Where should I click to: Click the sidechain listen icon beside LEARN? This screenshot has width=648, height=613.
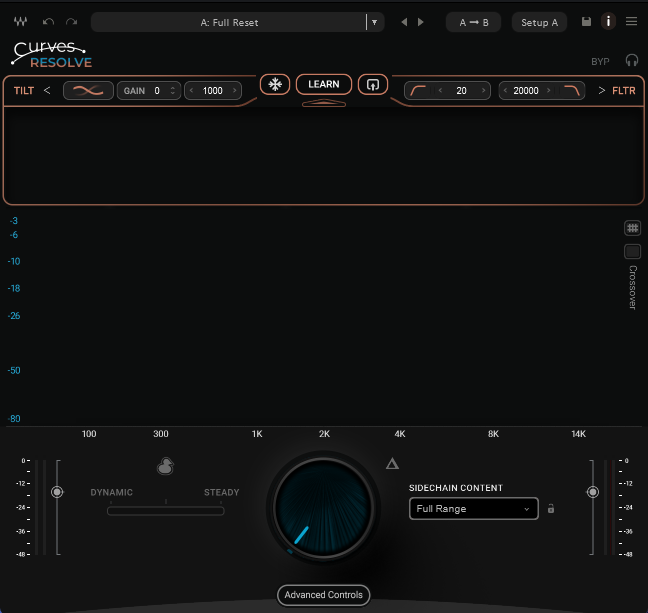pos(372,85)
